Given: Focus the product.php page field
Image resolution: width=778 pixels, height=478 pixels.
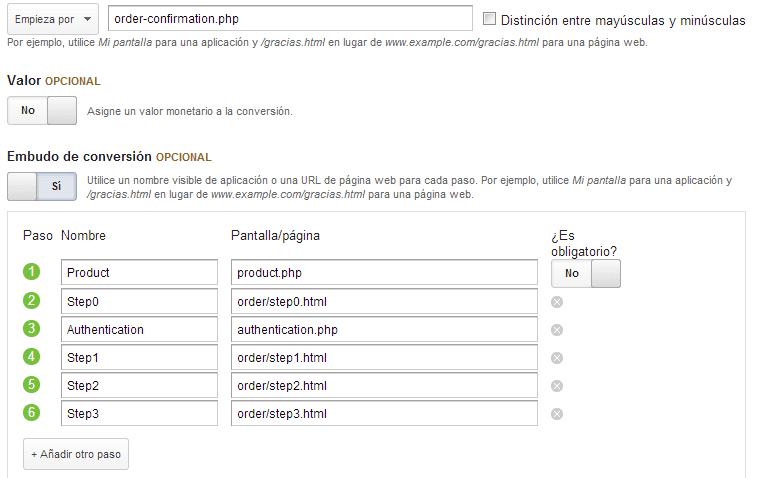Looking at the screenshot, I should (384, 273).
